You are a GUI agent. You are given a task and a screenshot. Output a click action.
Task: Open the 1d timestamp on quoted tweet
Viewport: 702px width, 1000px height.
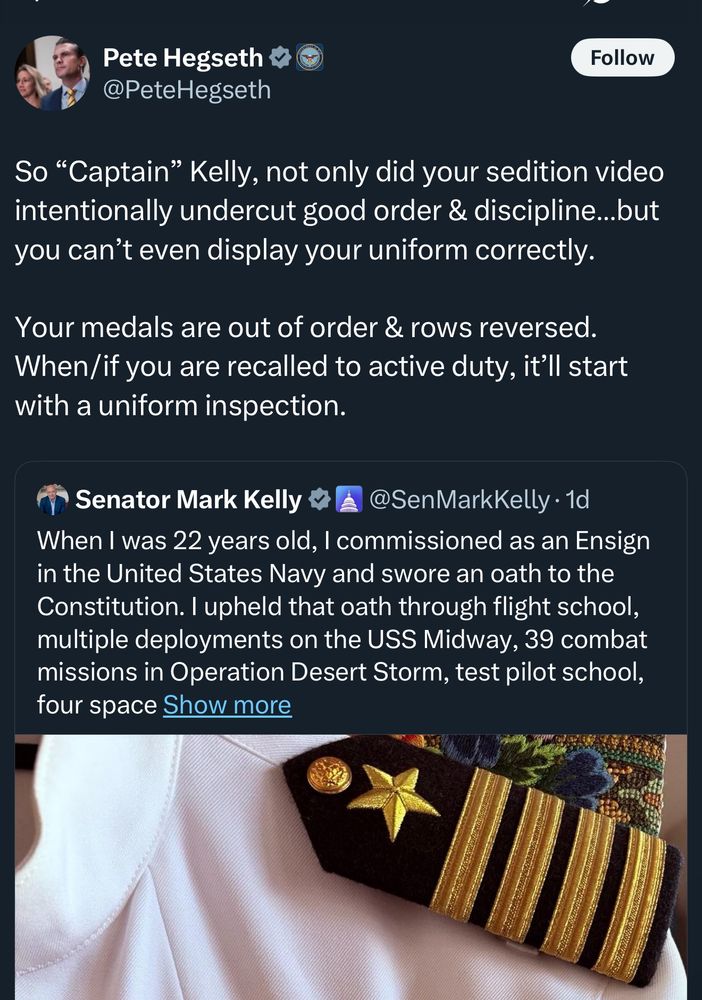577,499
